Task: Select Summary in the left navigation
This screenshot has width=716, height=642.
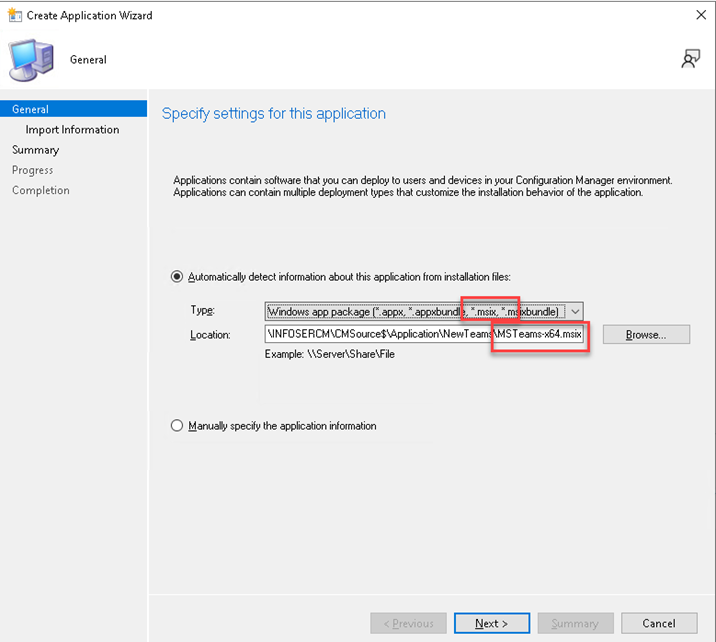Action: pyautogui.click(x=36, y=150)
